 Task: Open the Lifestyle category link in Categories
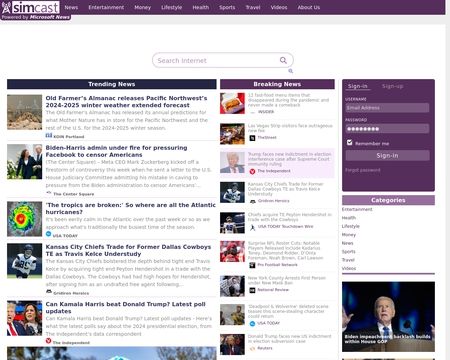pos(351,226)
